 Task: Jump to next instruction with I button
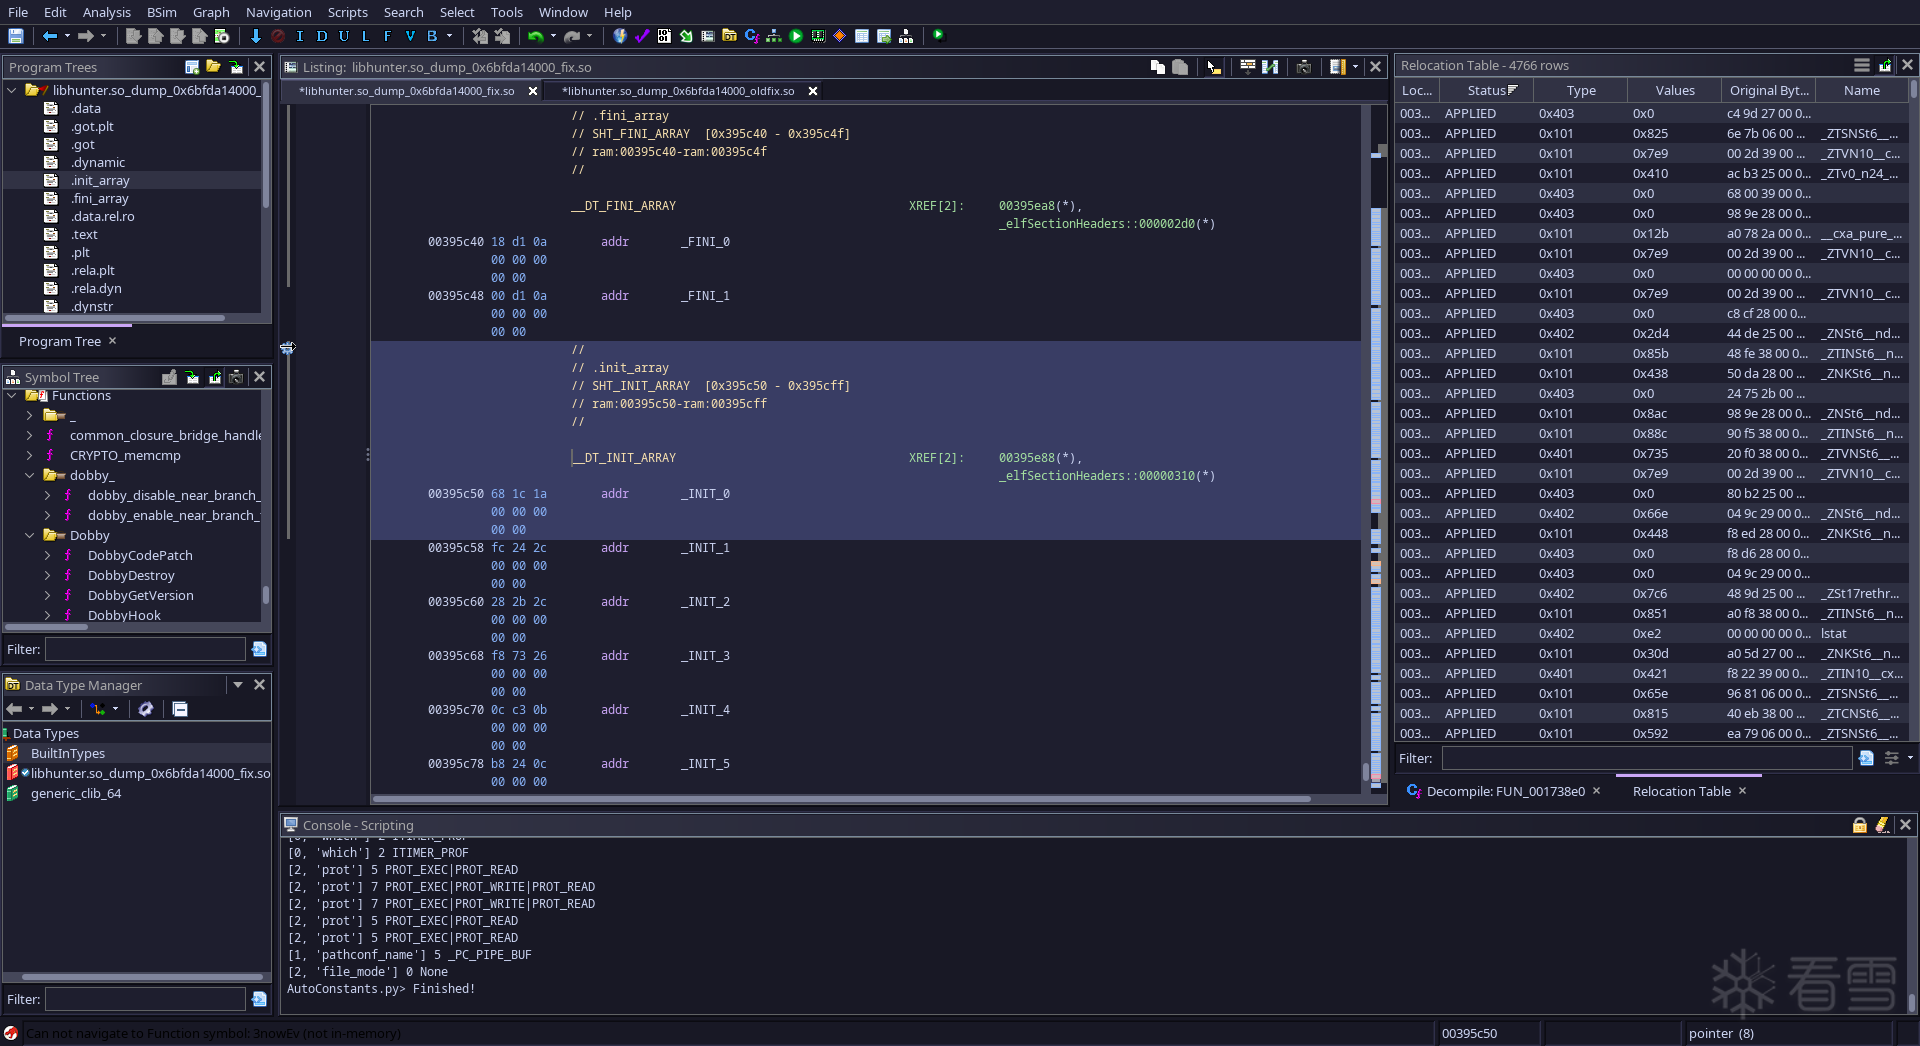tap(300, 36)
